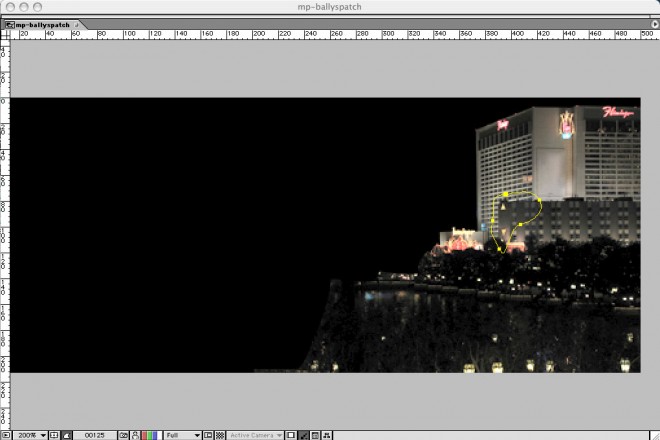
Task: Toggle pixel aspect ratio correction
Action: pos(291,435)
